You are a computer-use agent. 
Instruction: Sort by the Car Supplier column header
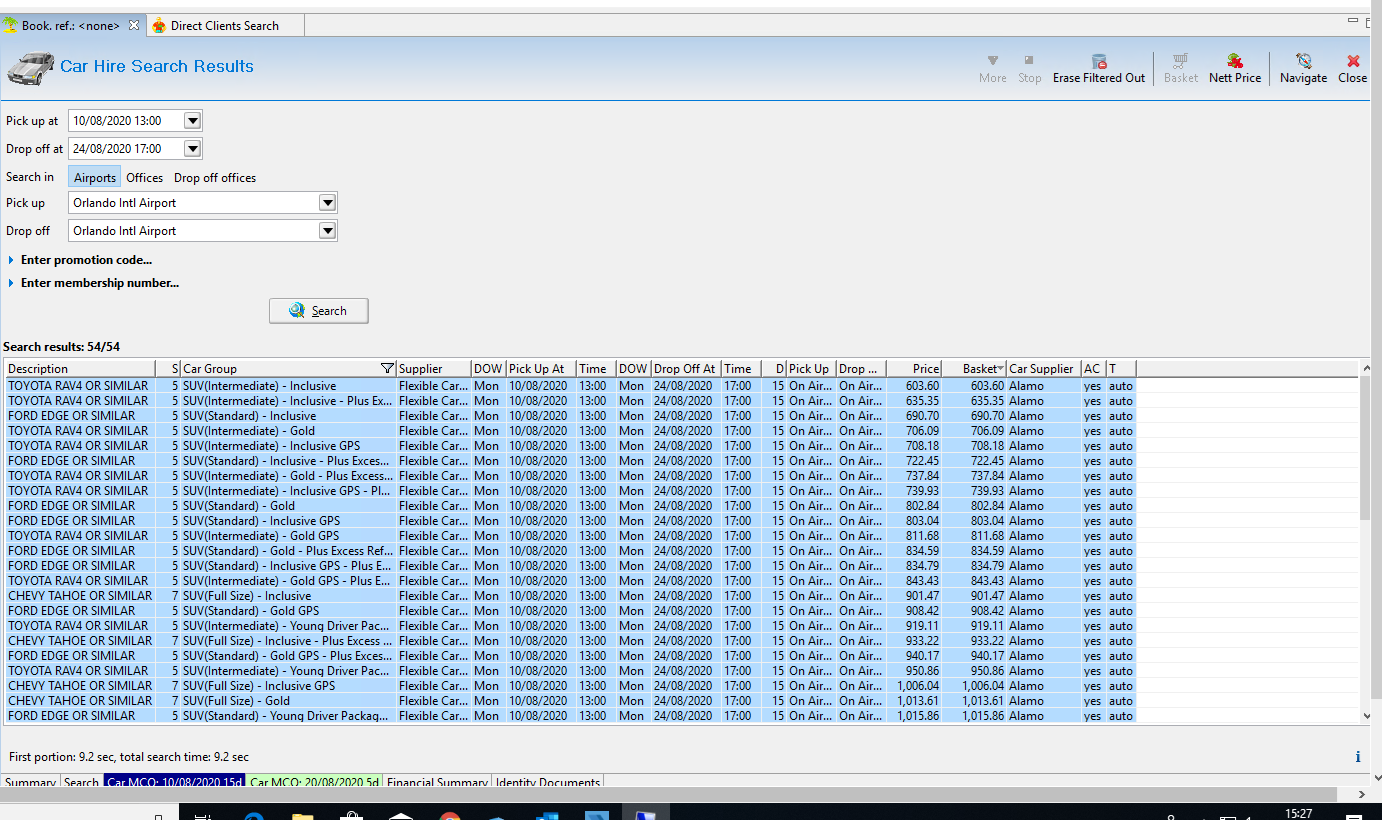click(x=1043, y=369)
